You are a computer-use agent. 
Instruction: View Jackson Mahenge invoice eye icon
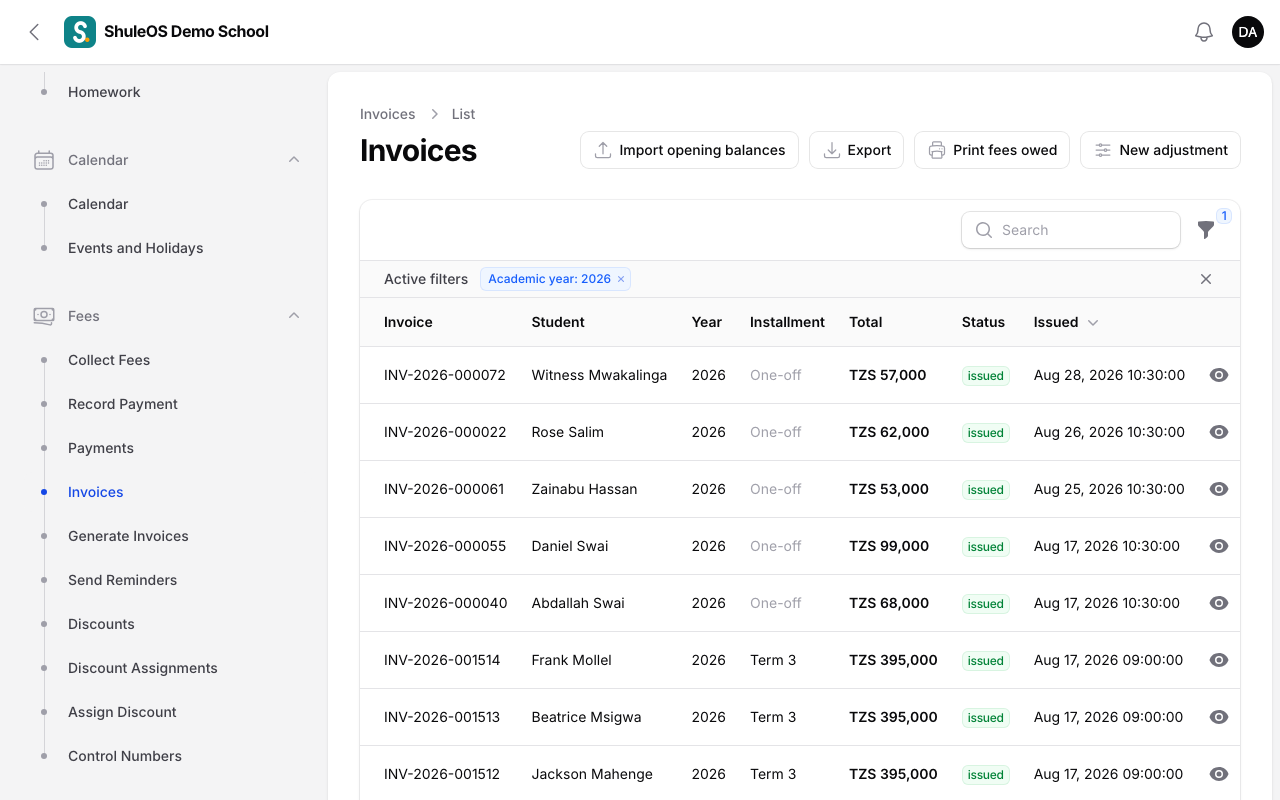[1218, 774]
